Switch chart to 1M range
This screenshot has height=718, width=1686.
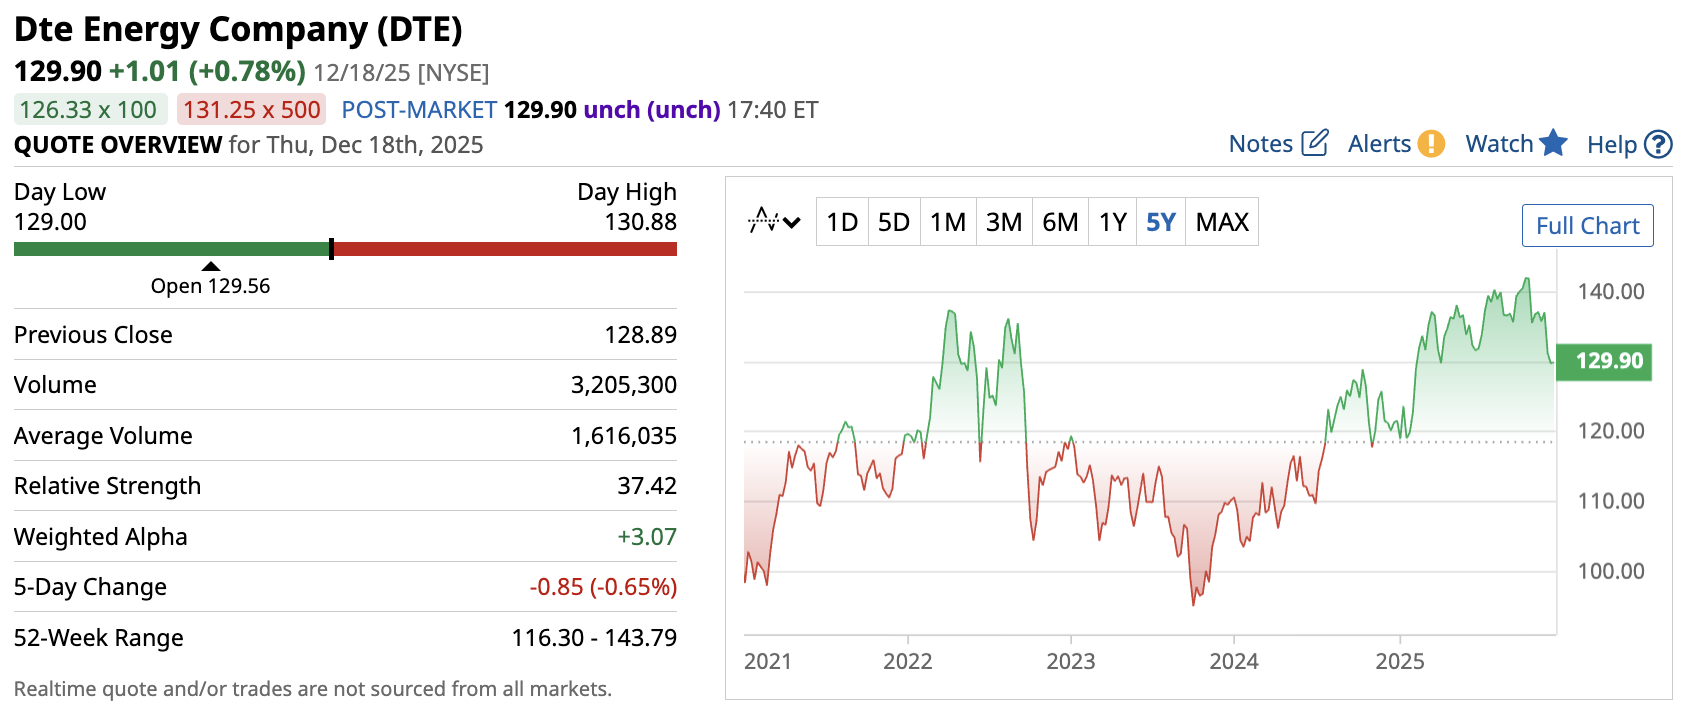point(948,222)
